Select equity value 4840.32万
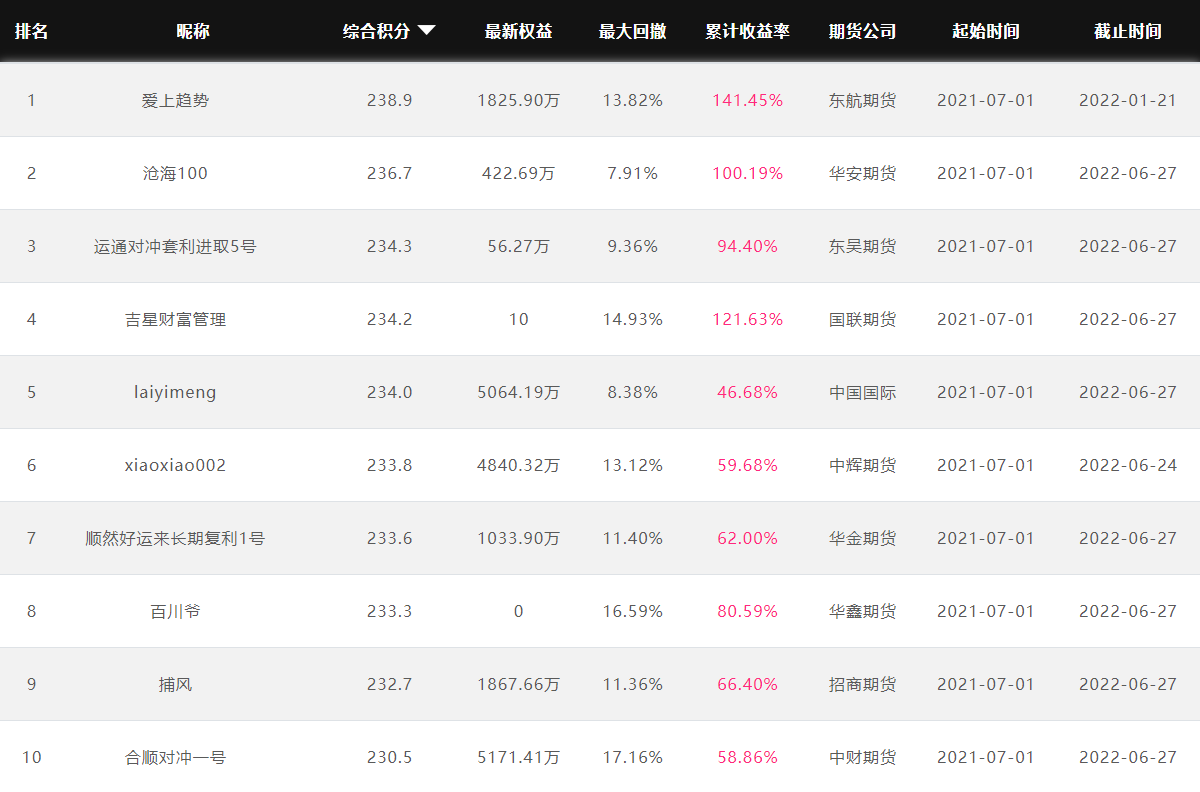Viewport: 1200px width, 792px height. click(519, 465)
